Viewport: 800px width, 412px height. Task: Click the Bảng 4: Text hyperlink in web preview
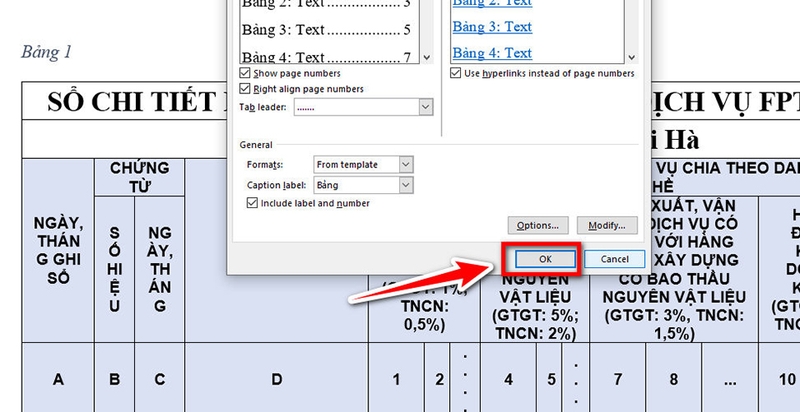492,53
